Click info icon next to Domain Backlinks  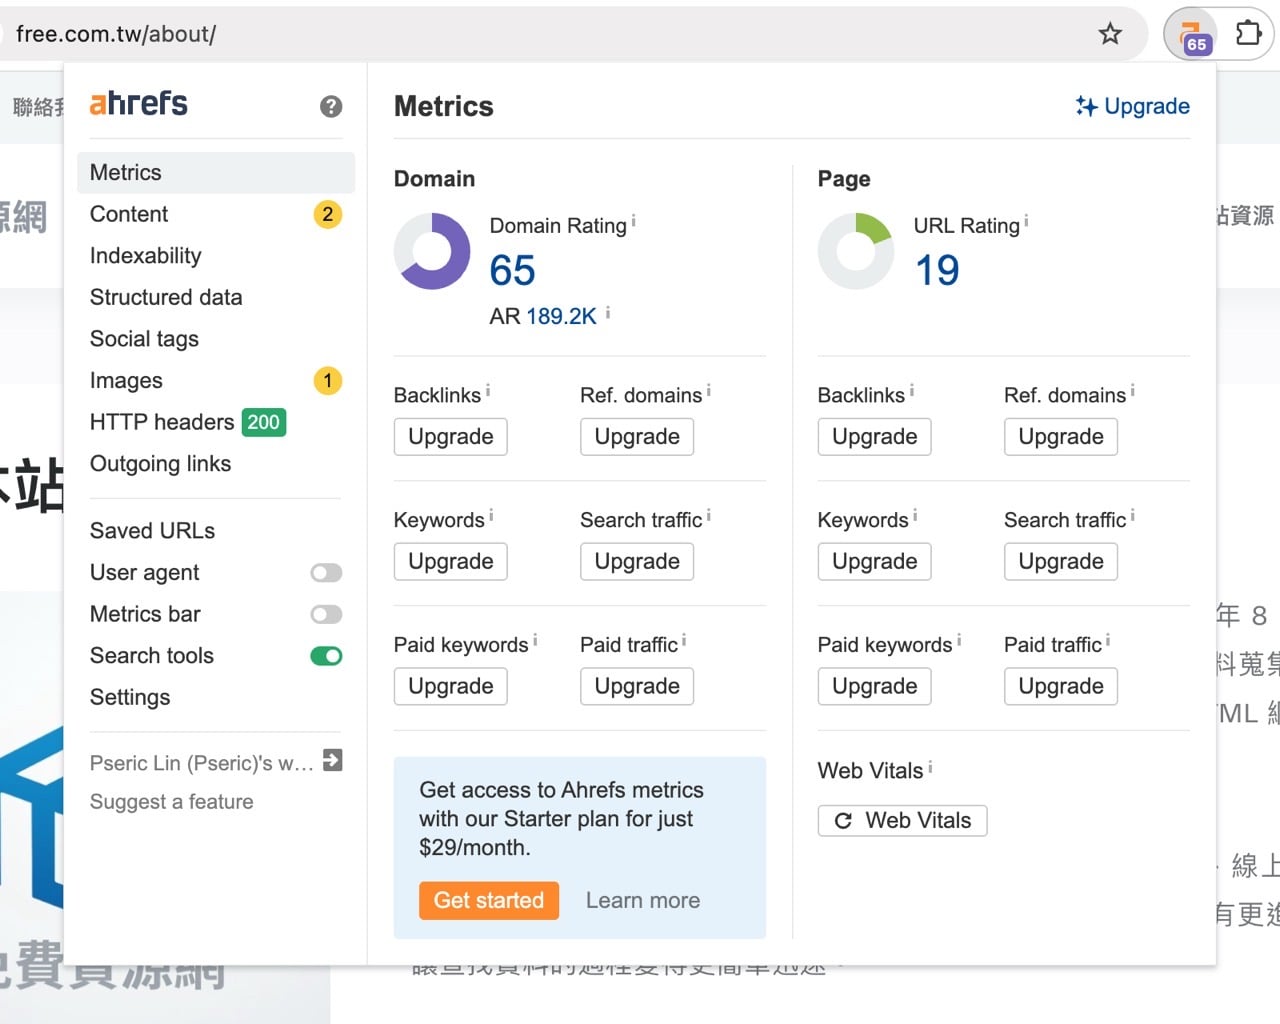tap(488, 391)
